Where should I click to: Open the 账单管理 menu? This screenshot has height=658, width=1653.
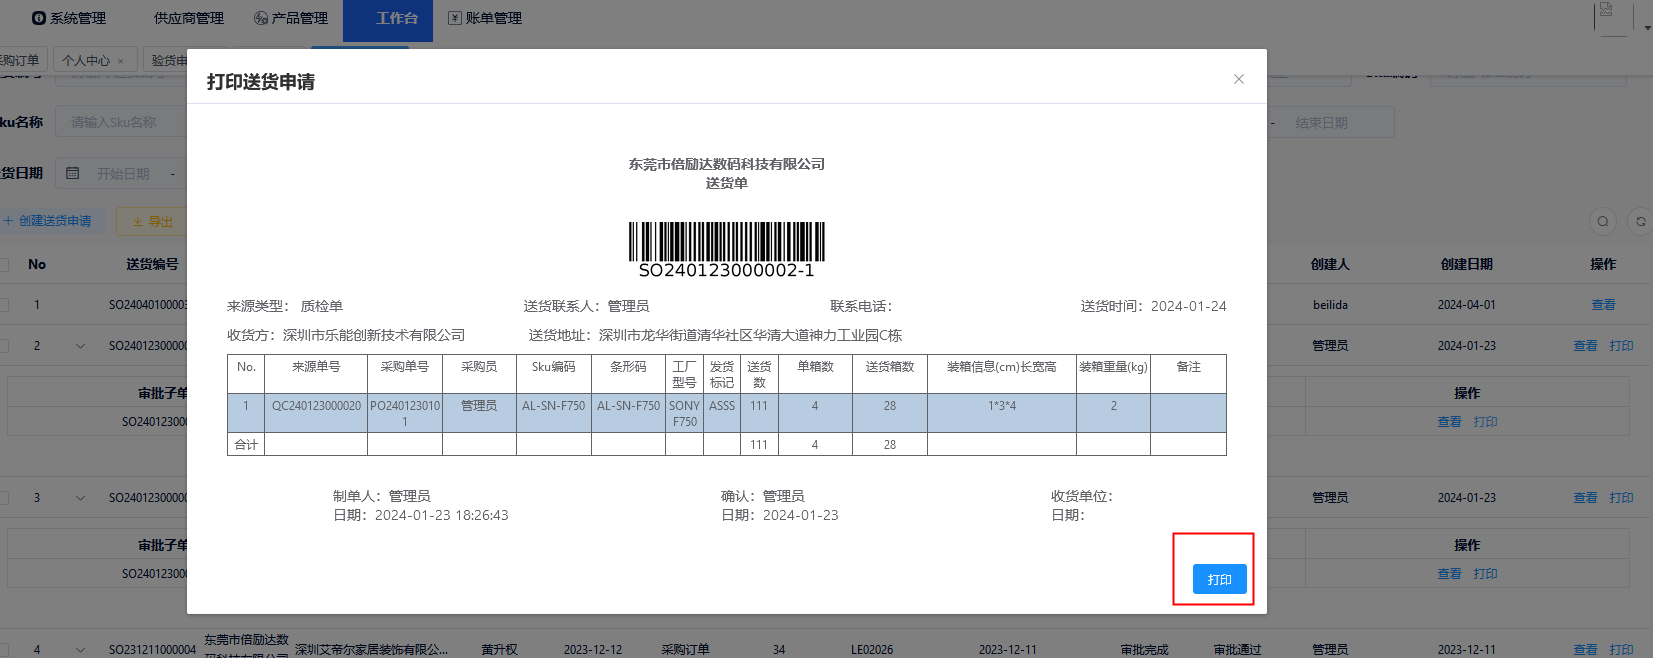[485, 18]
